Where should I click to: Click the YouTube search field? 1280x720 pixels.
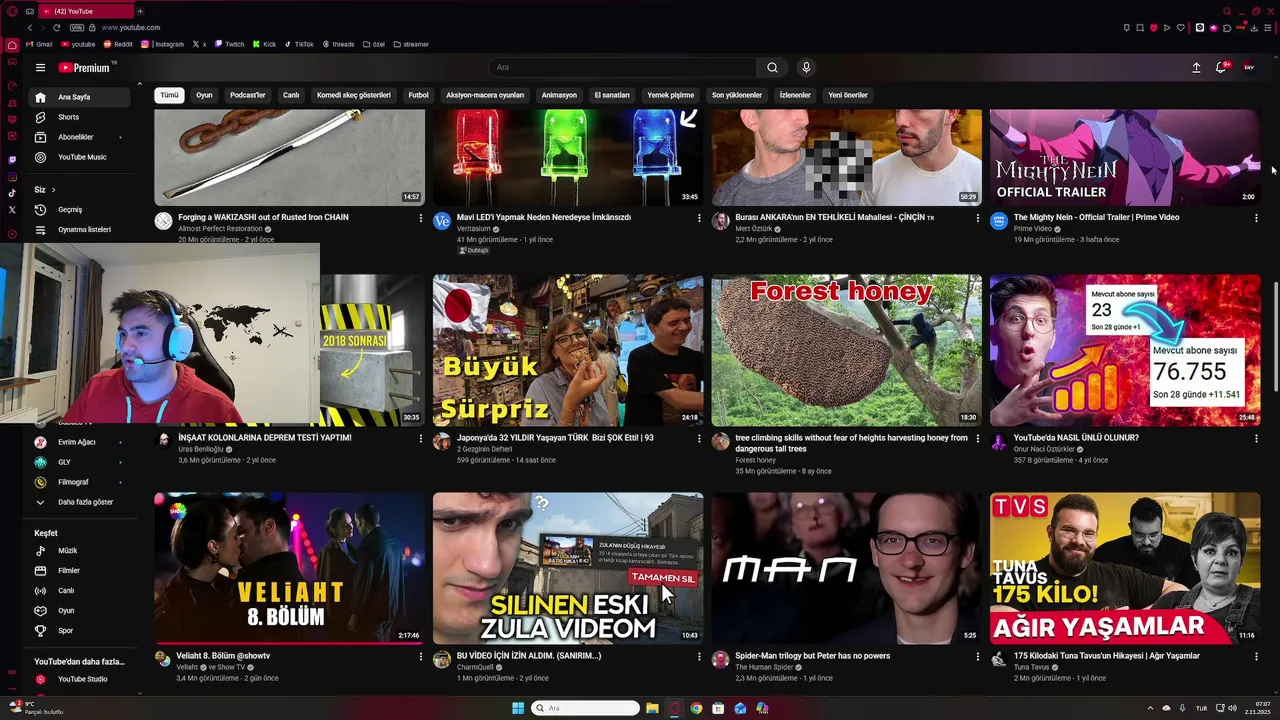tap(623, 68)
